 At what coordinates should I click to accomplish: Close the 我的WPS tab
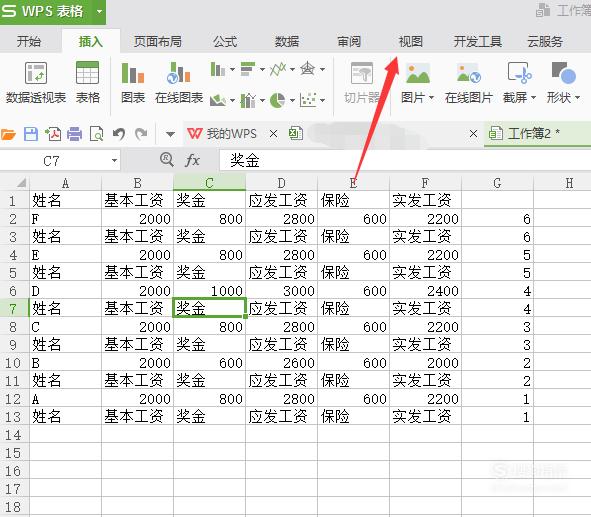tap(274, 133)
